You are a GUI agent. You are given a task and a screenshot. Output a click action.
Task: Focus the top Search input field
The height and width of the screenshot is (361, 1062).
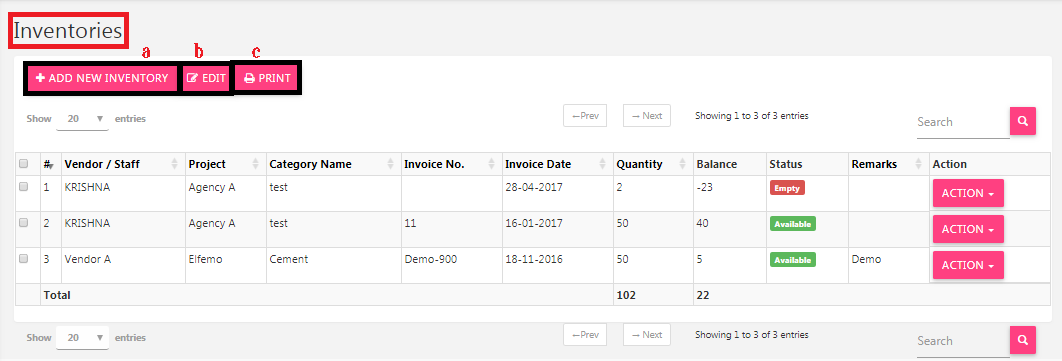(963, 123)
